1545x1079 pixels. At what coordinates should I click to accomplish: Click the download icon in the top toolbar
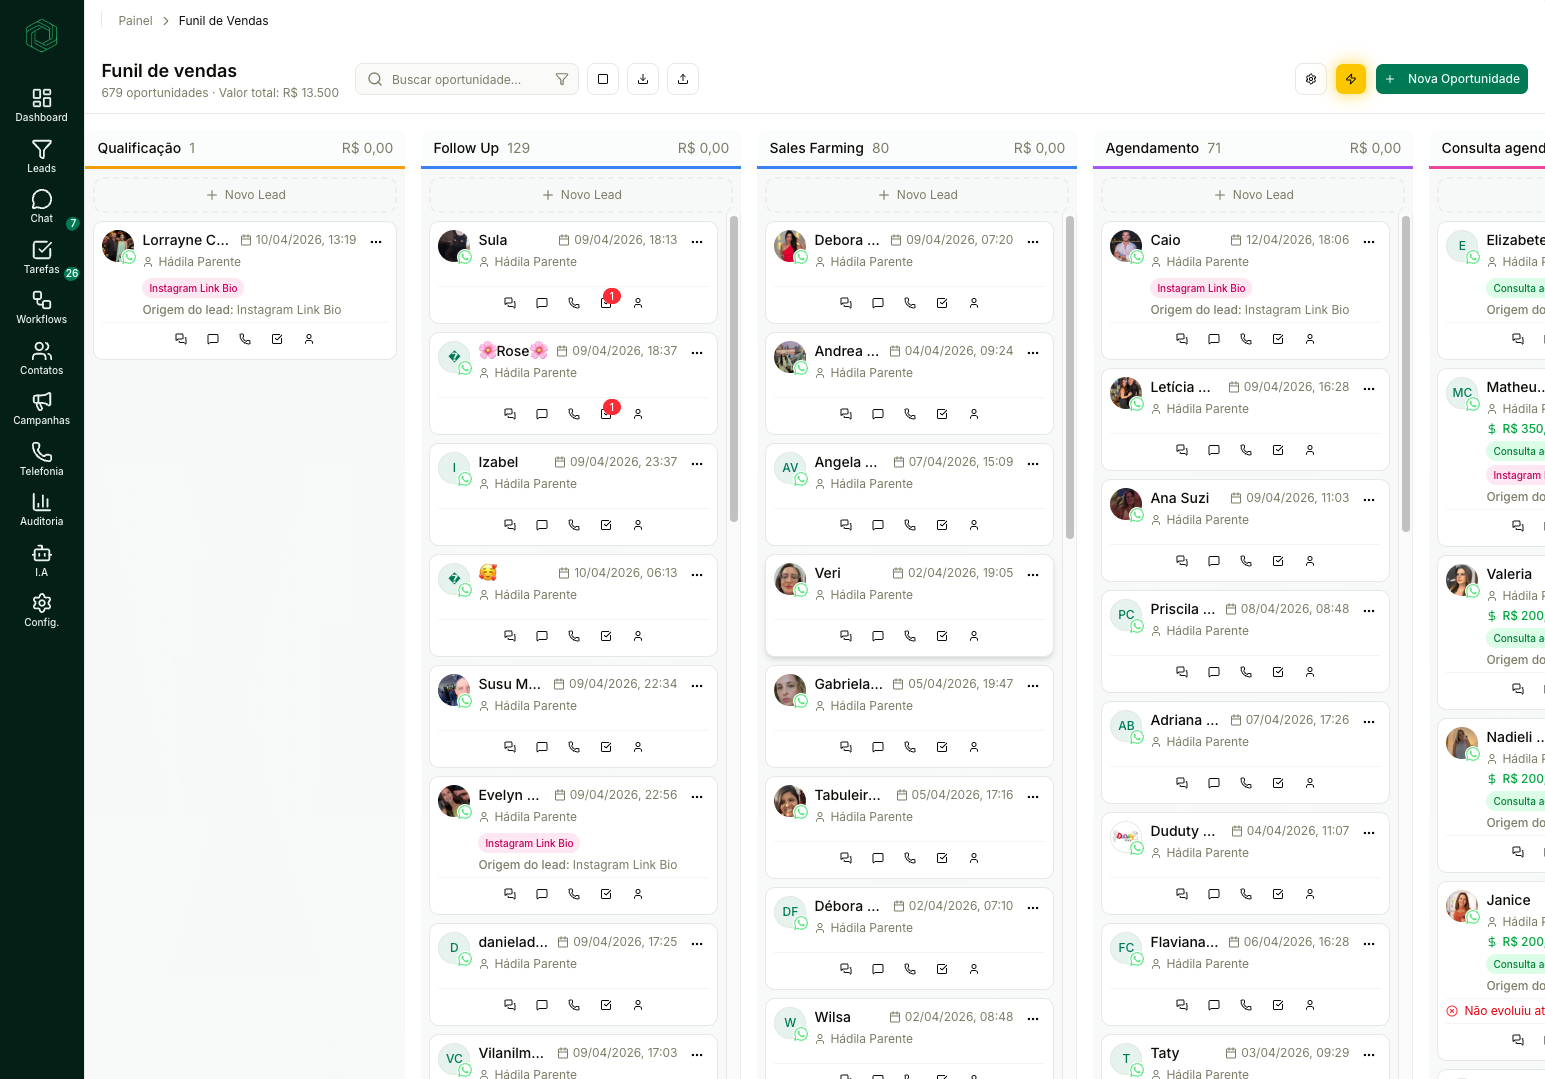click(643, 79)
